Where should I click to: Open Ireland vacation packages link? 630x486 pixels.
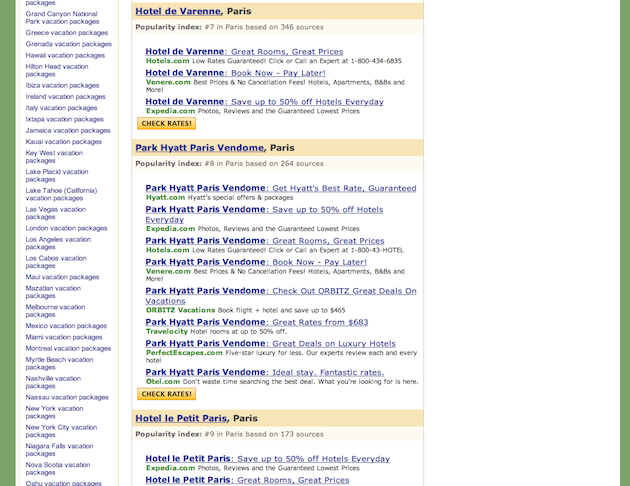click(65, 97)
